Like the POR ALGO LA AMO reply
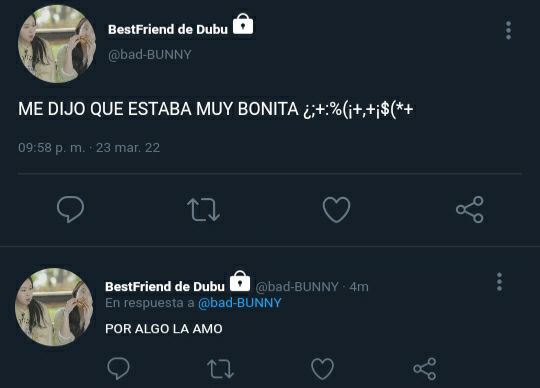 coord(322,369)
